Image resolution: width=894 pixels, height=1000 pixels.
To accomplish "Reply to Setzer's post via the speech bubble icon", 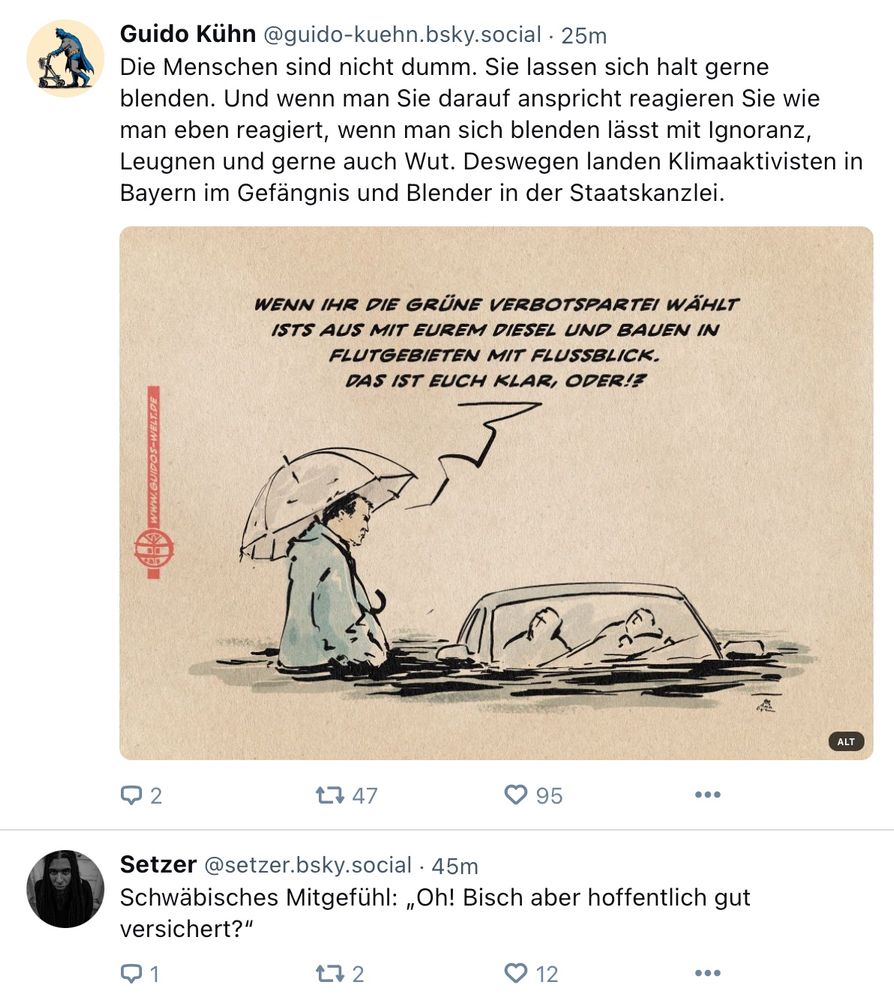I will [x=131, y=973].
